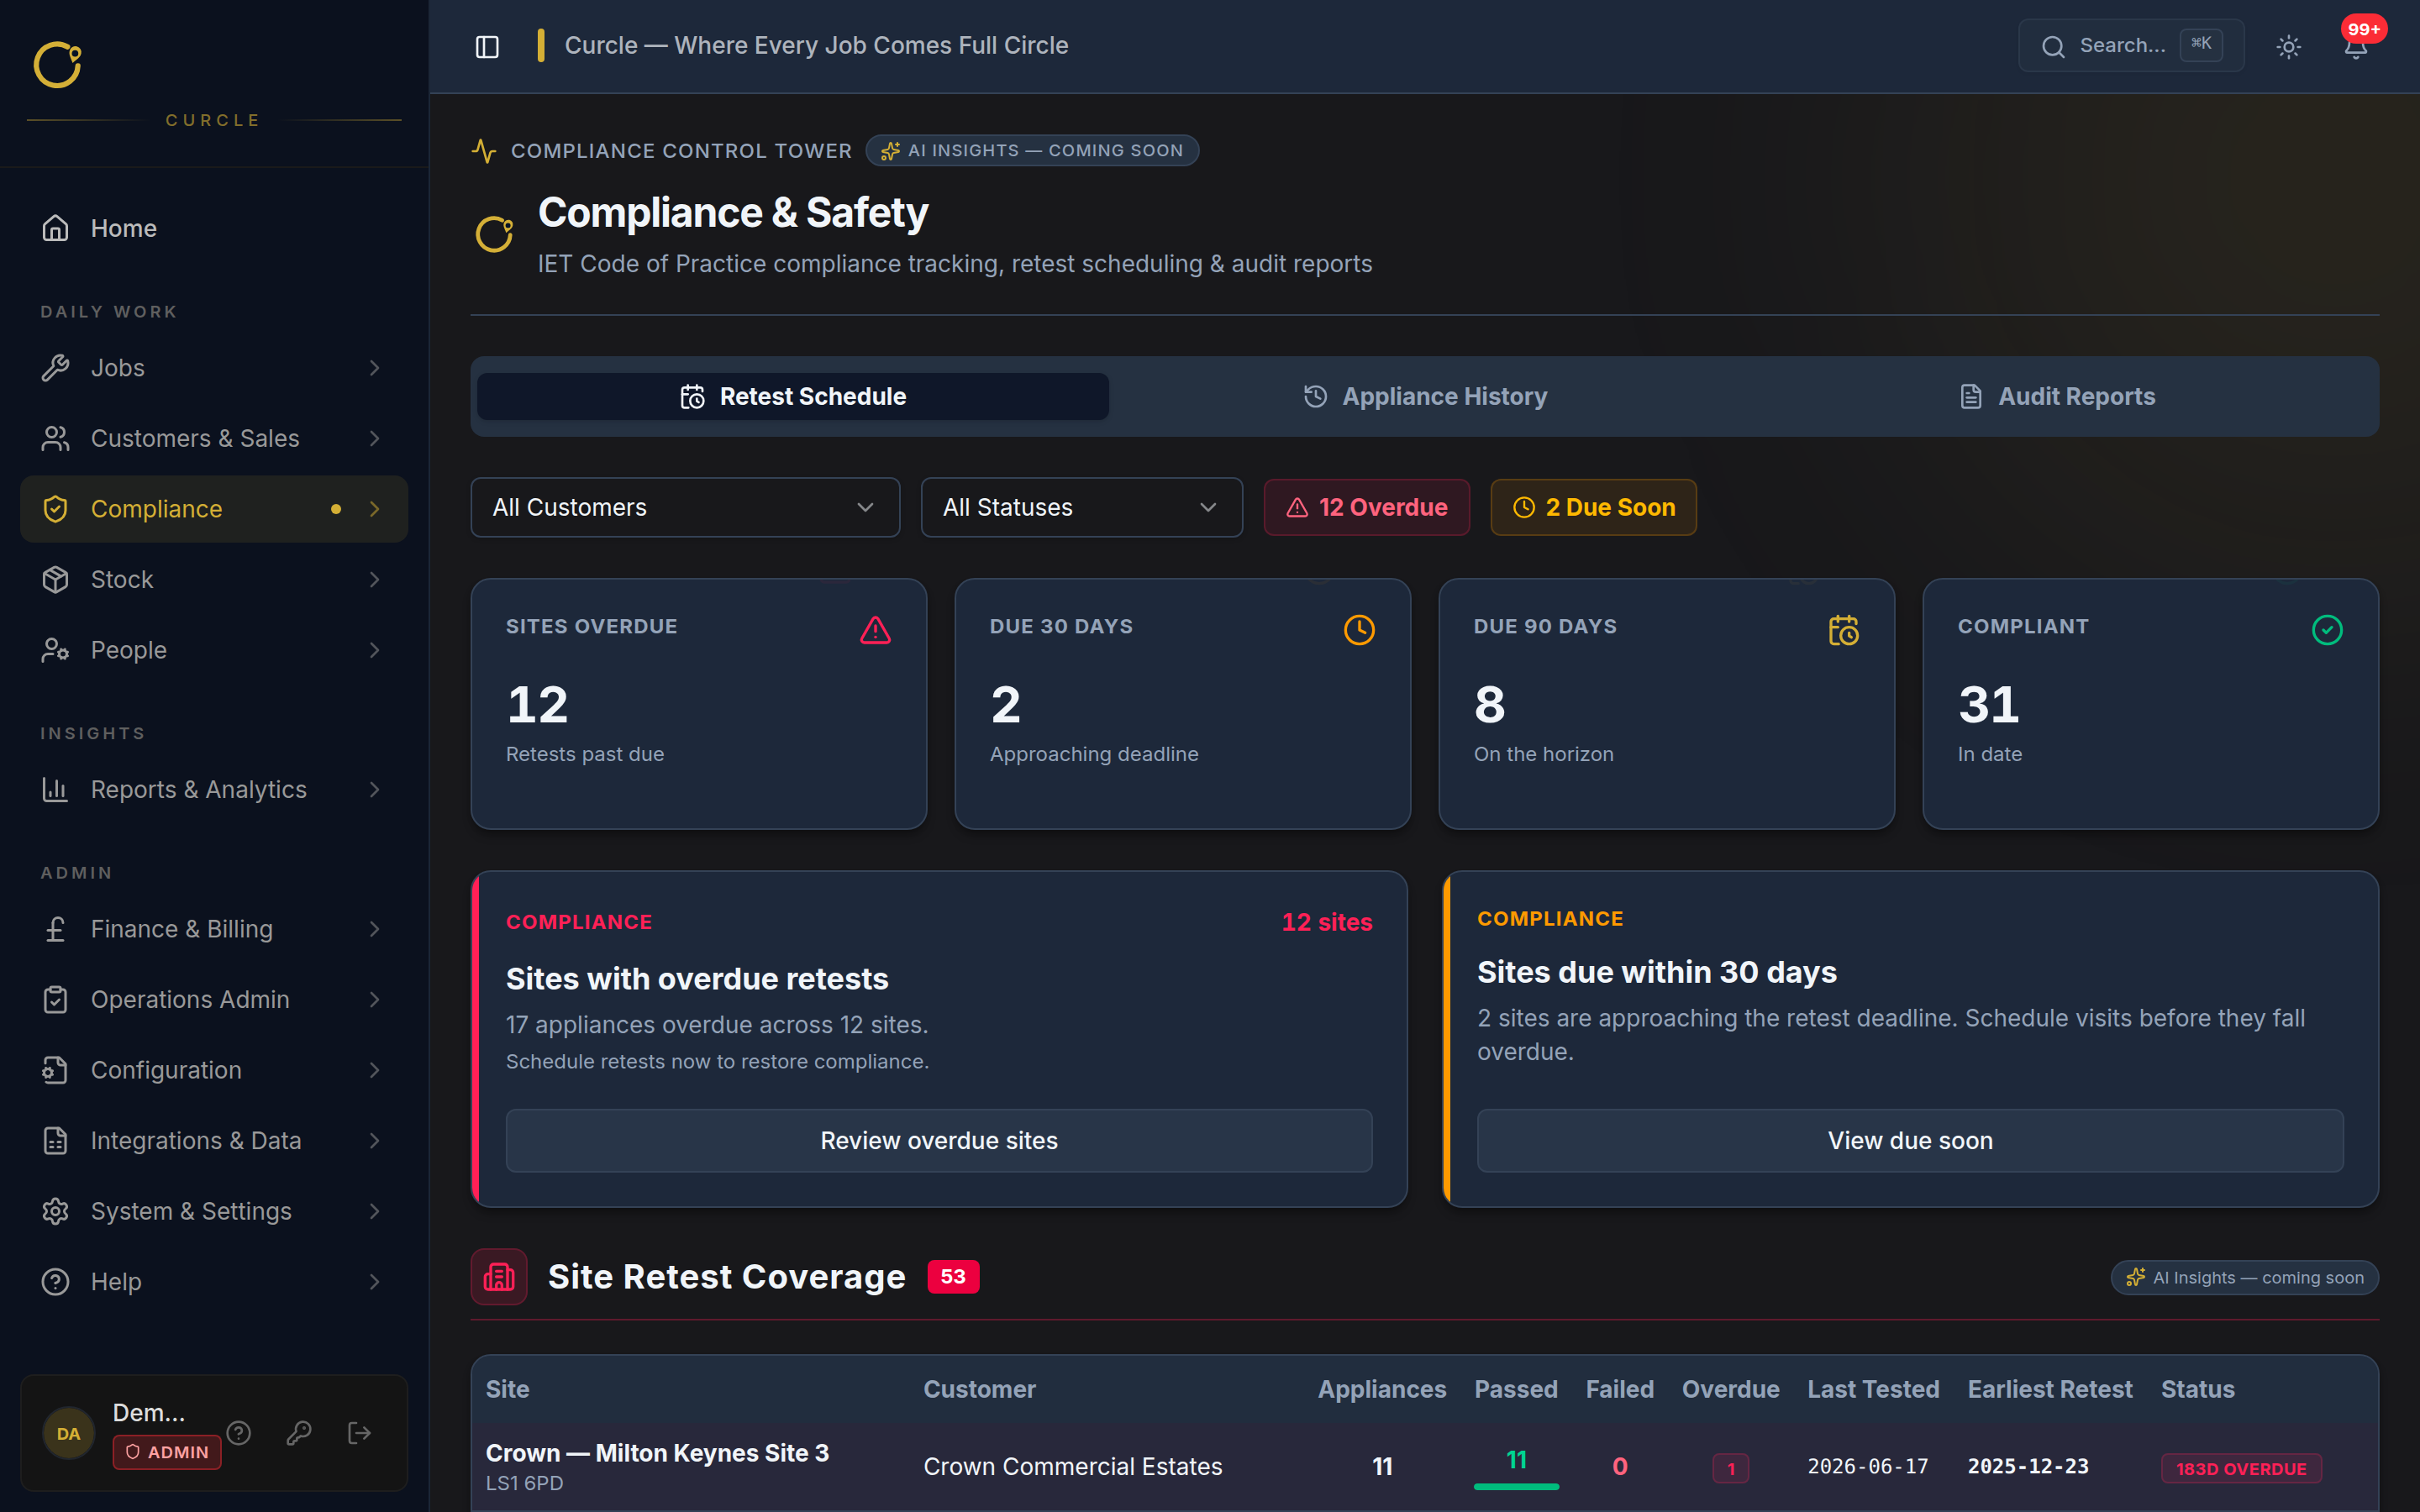The height and width of the screenshot is (1512, 2420).
Task: Expand Customers & Sales chevron
Action: tap(374, 438)
